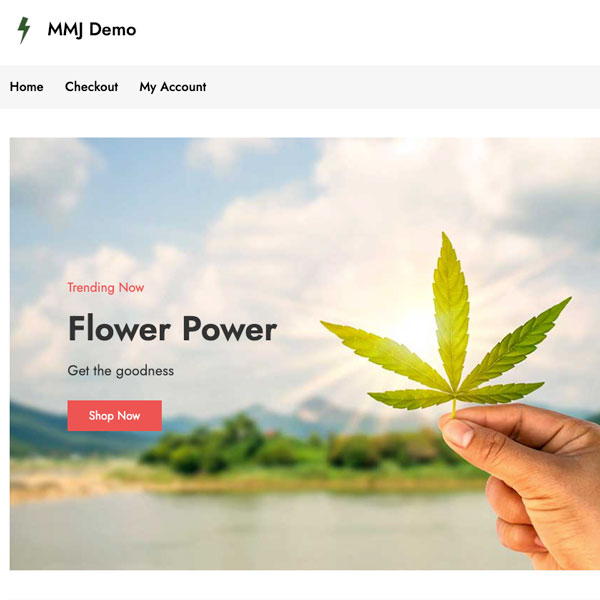Click the river water area of the banner

click(249, 532)
